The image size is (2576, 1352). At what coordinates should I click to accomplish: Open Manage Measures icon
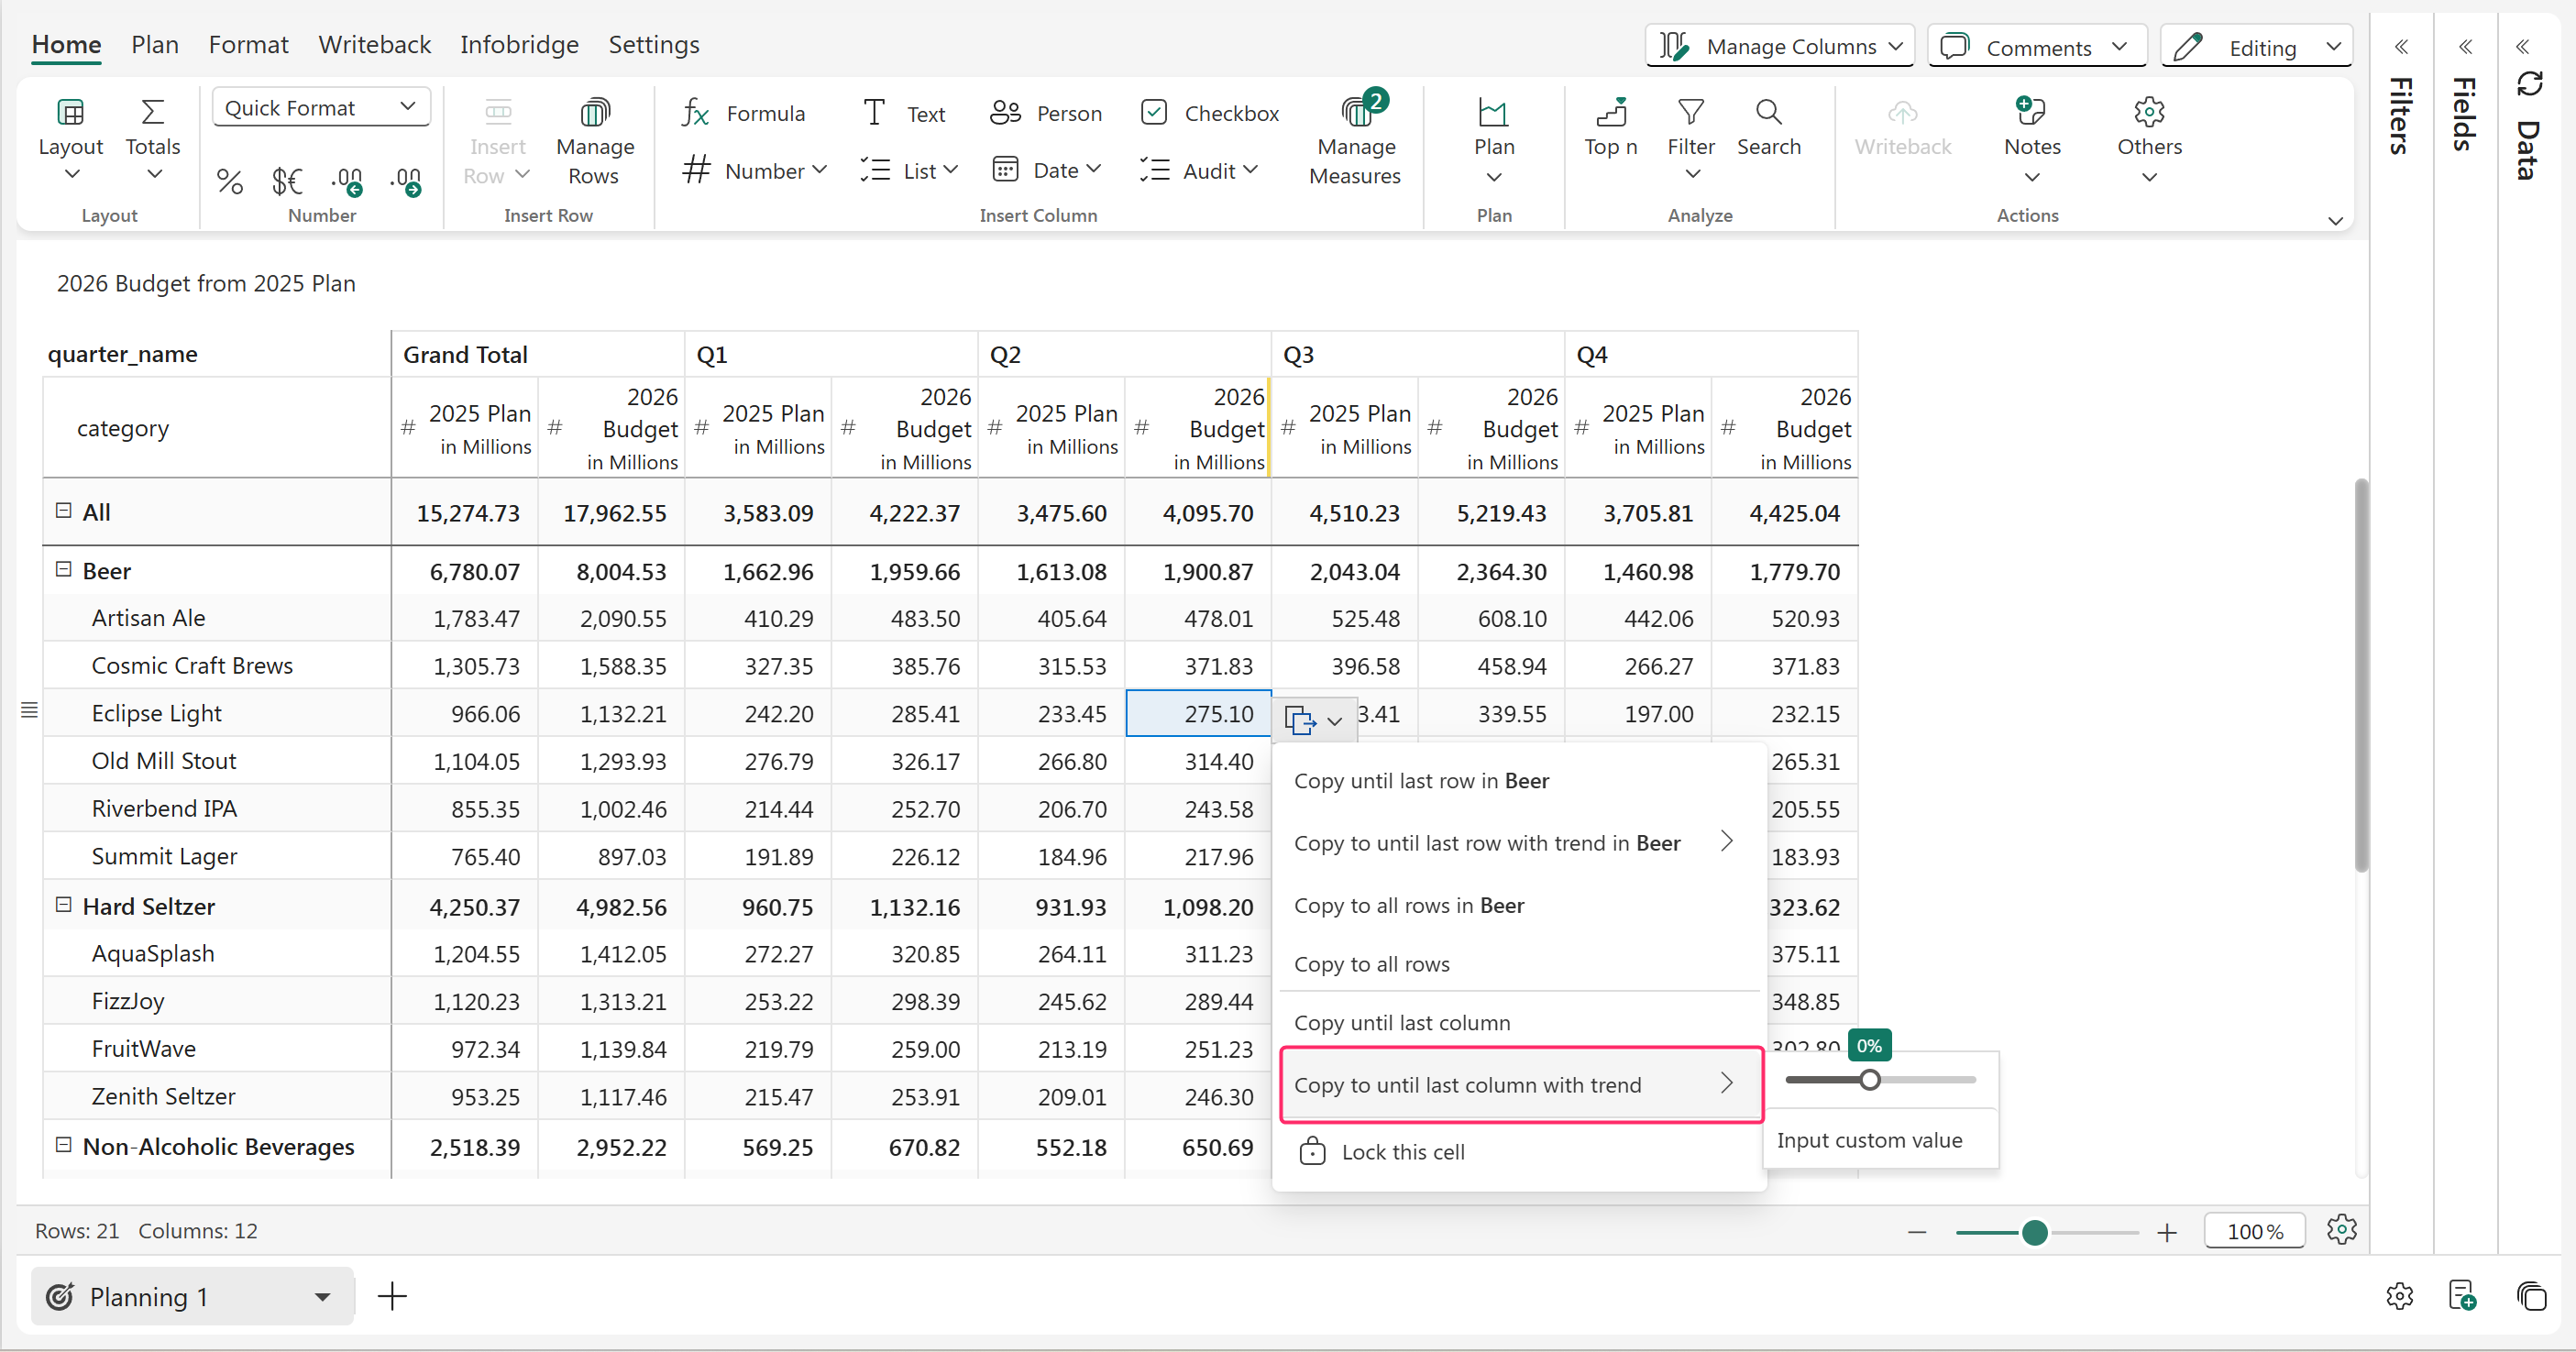point(1356,113)
